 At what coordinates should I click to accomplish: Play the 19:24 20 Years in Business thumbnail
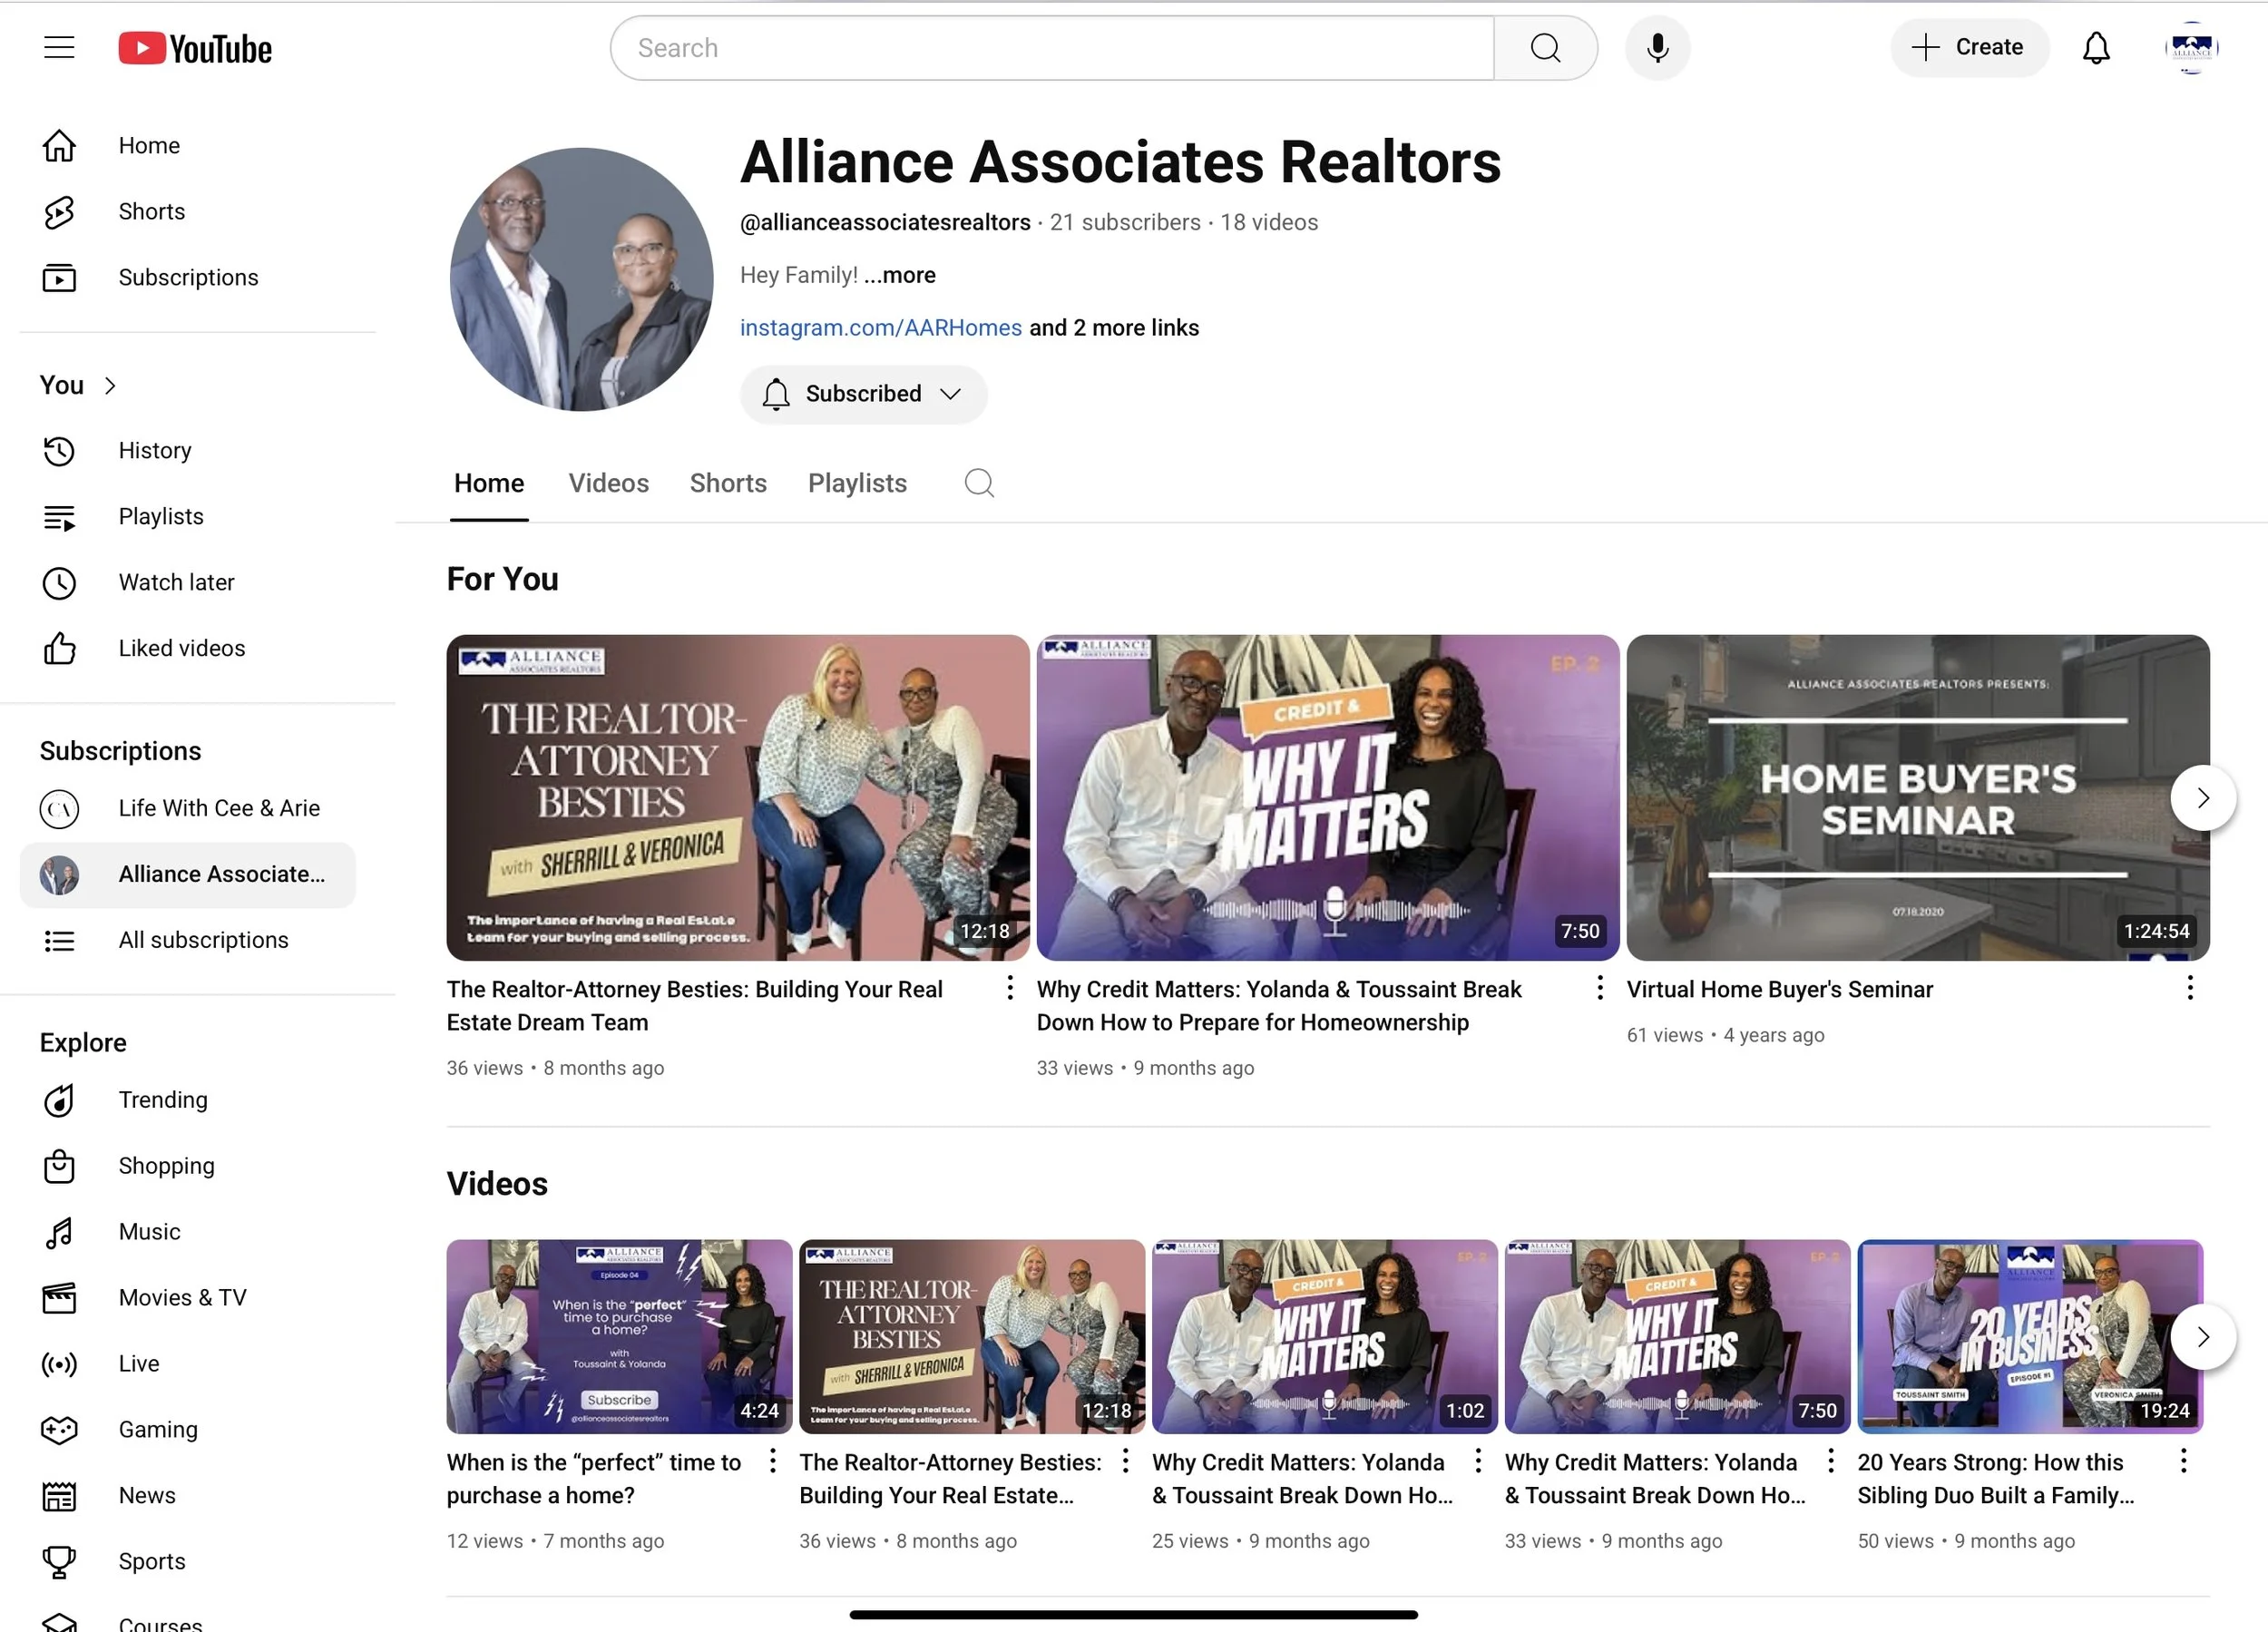point(2030,1337)
